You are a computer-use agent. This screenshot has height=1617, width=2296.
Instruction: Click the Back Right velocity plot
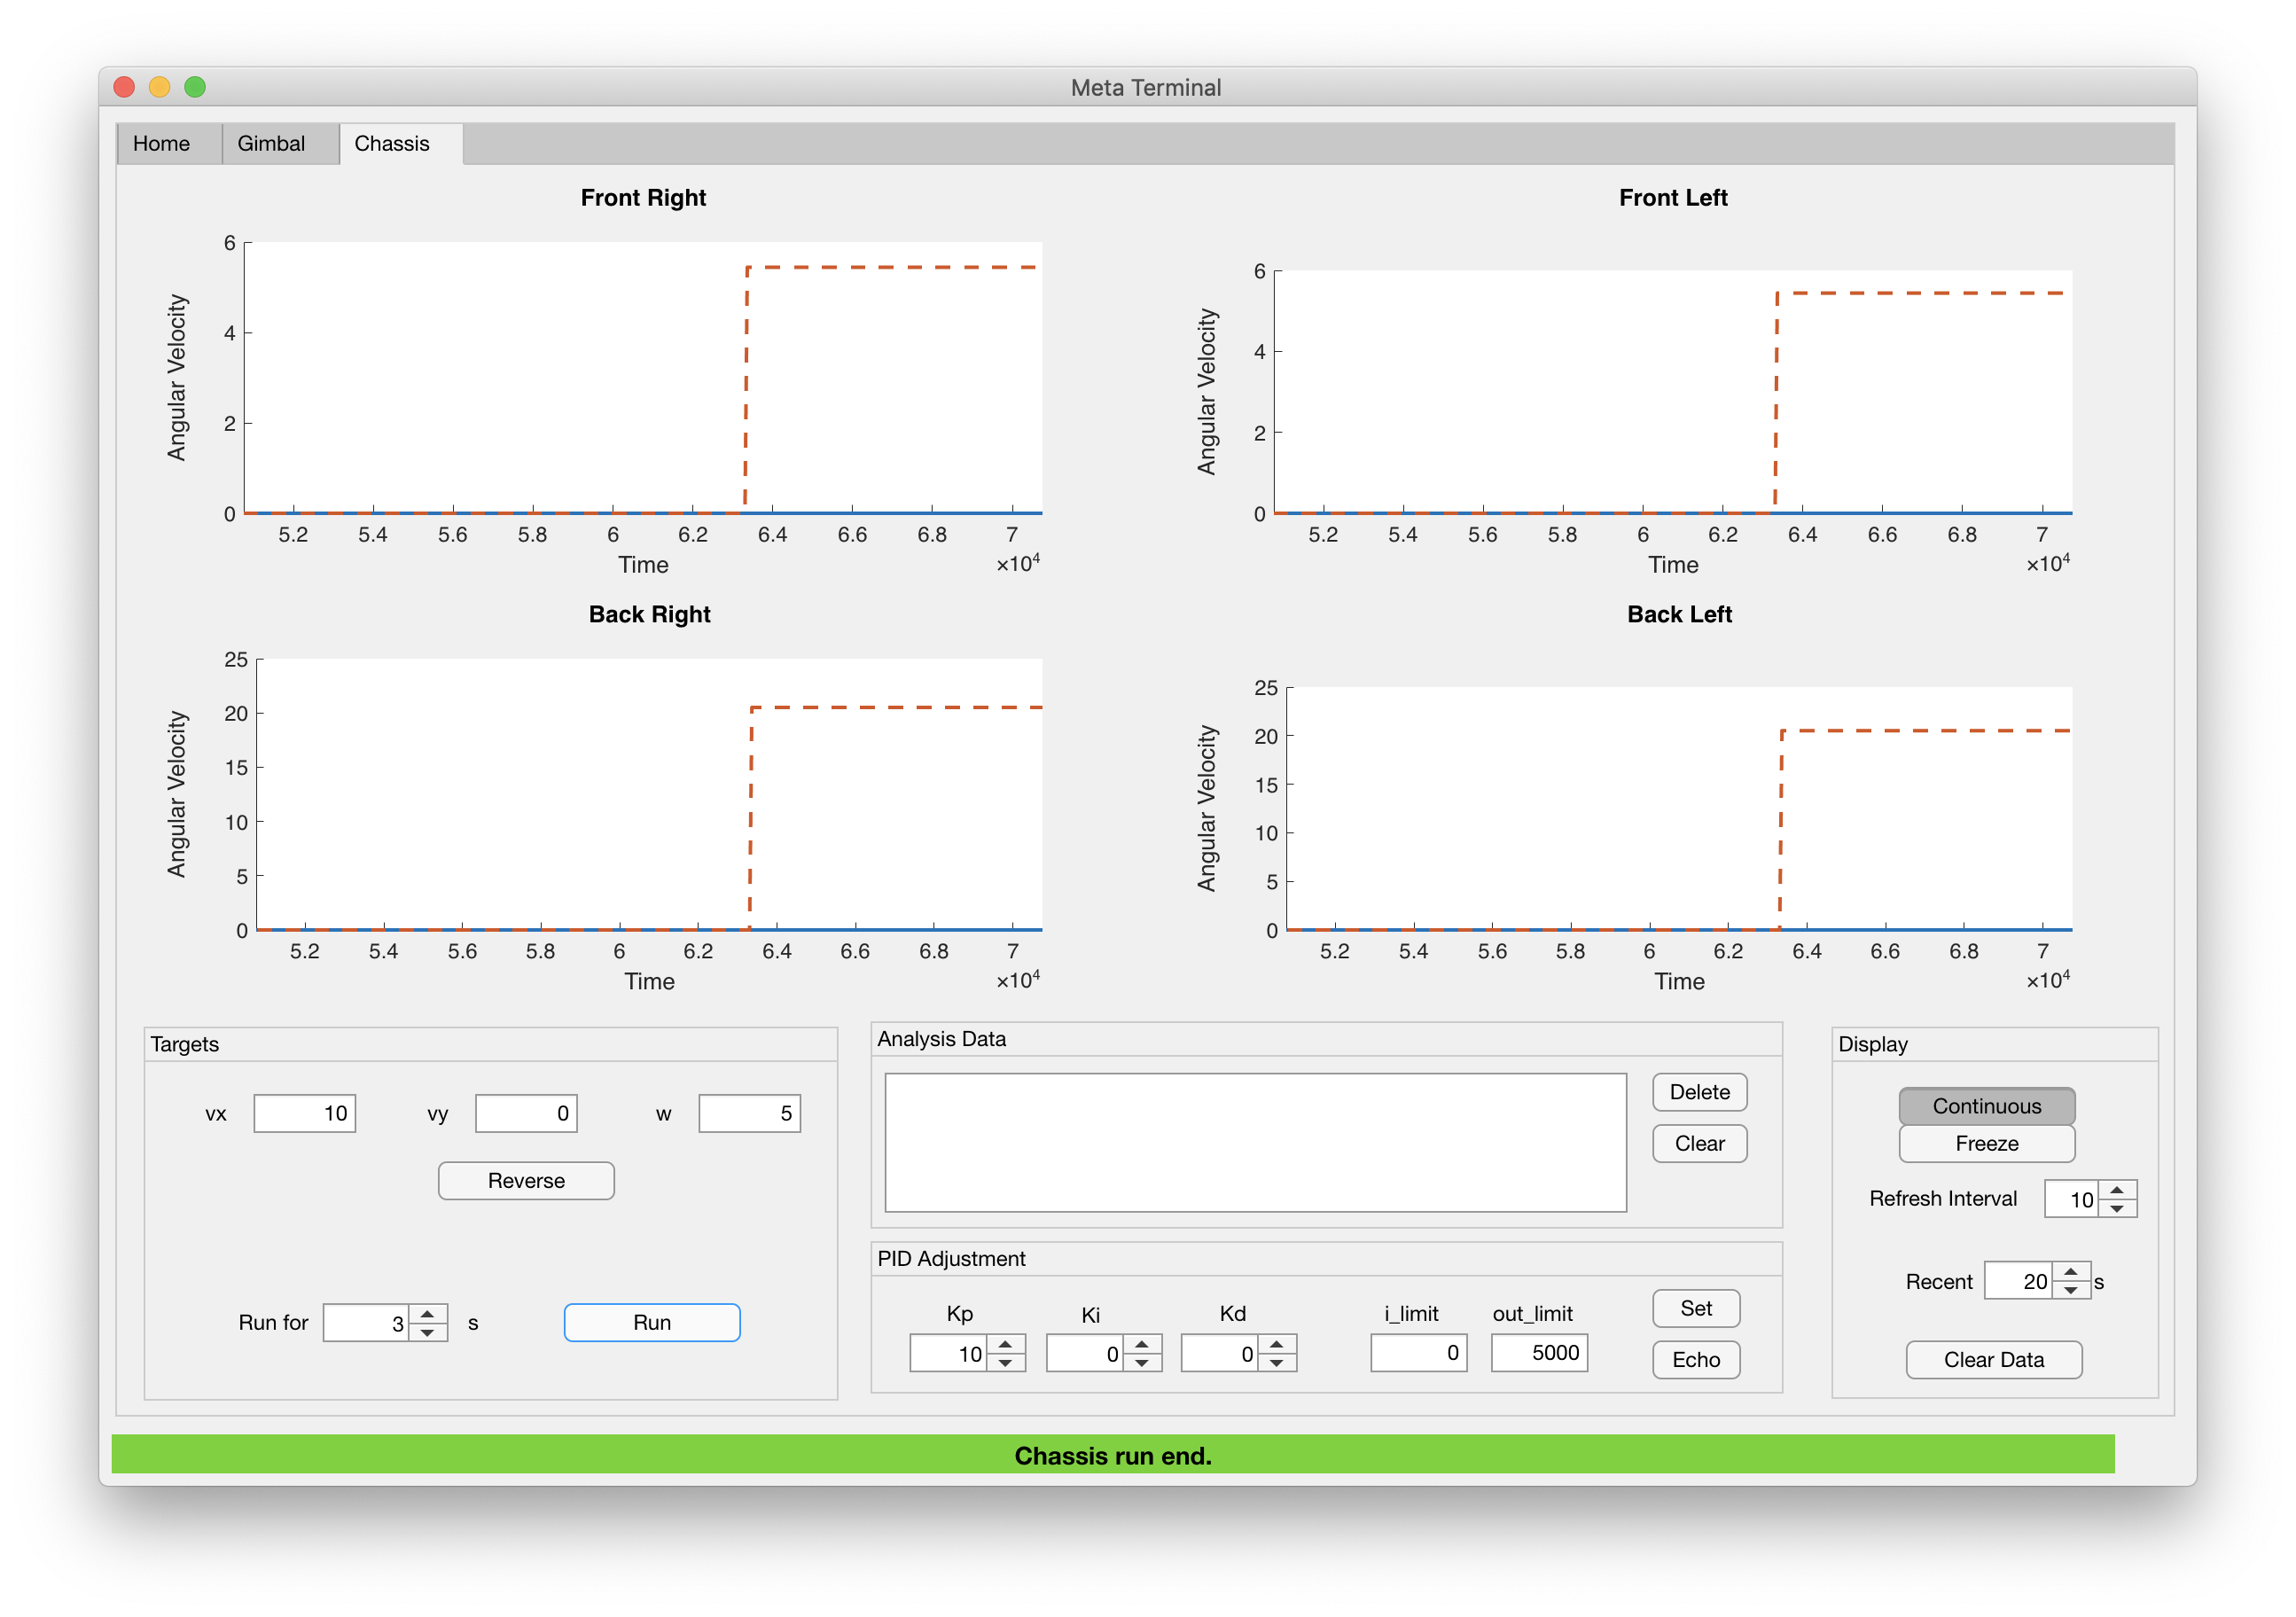(x=649, y=794)
